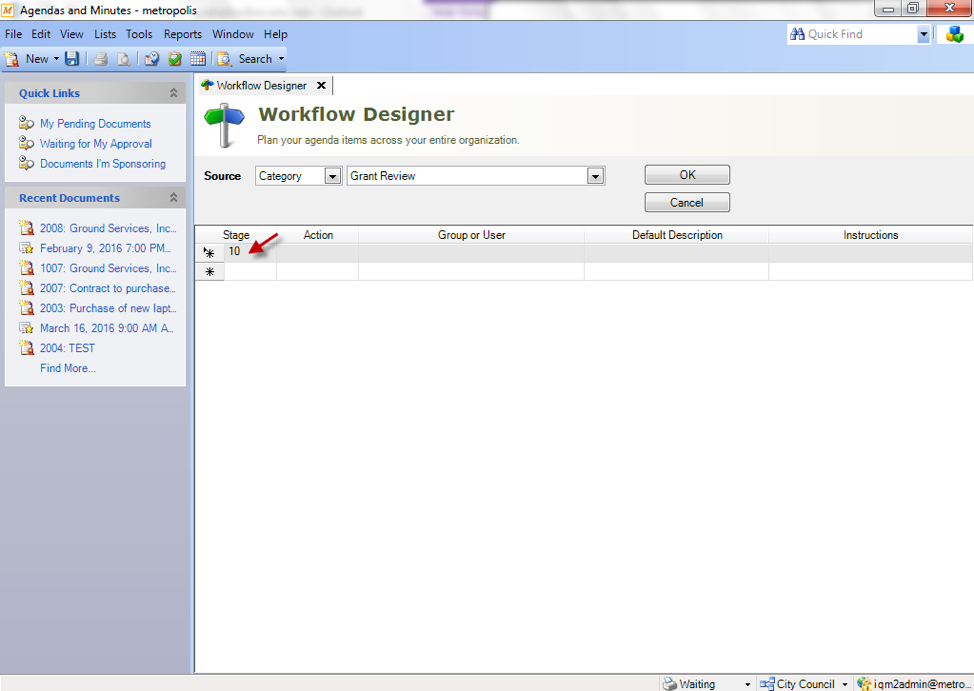Click the Action cell in stage 10 row

pos(317,253)
